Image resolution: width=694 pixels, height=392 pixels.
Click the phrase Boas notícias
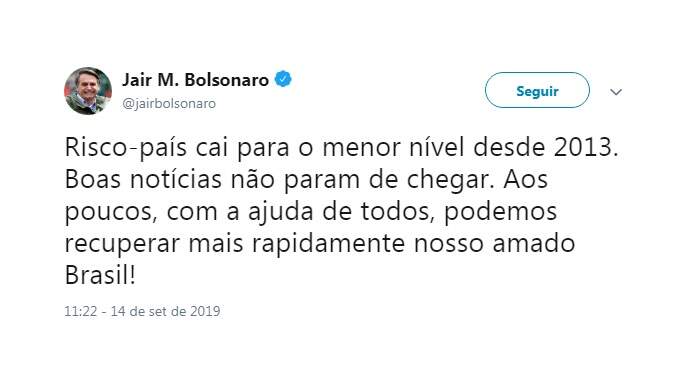(143, 180)
